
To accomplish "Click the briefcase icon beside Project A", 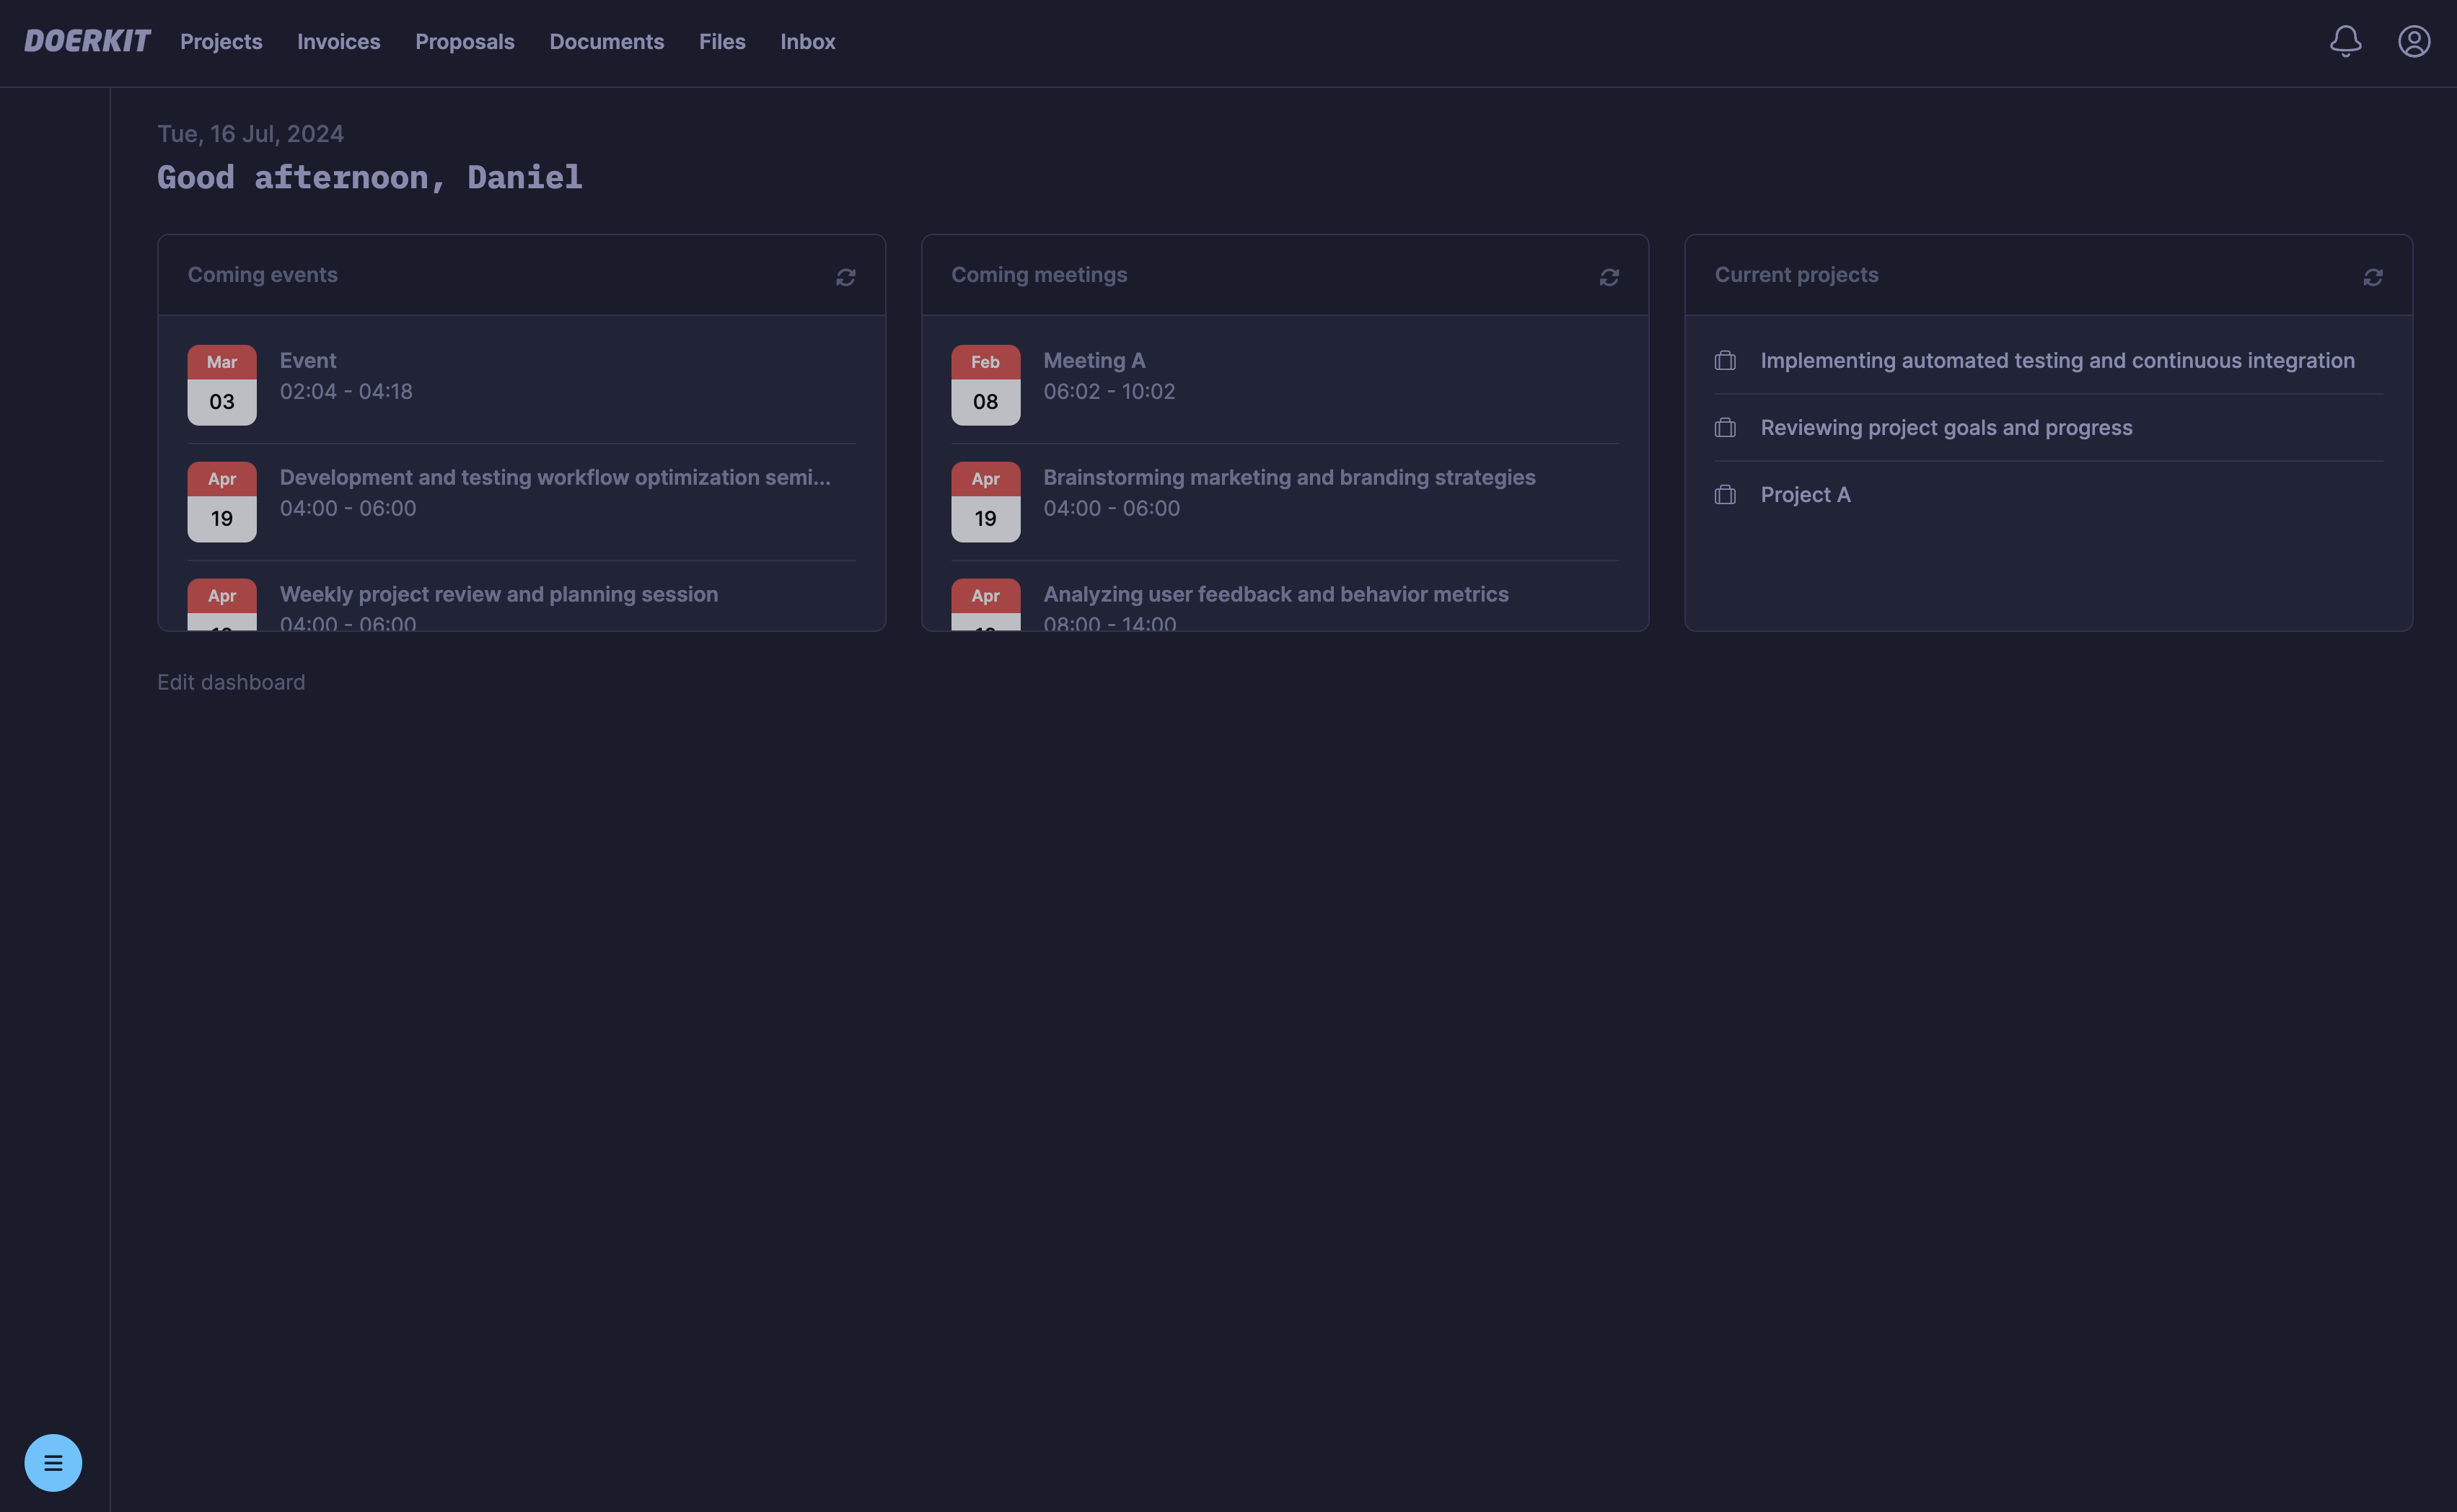I will click(x=1725, y=495).
